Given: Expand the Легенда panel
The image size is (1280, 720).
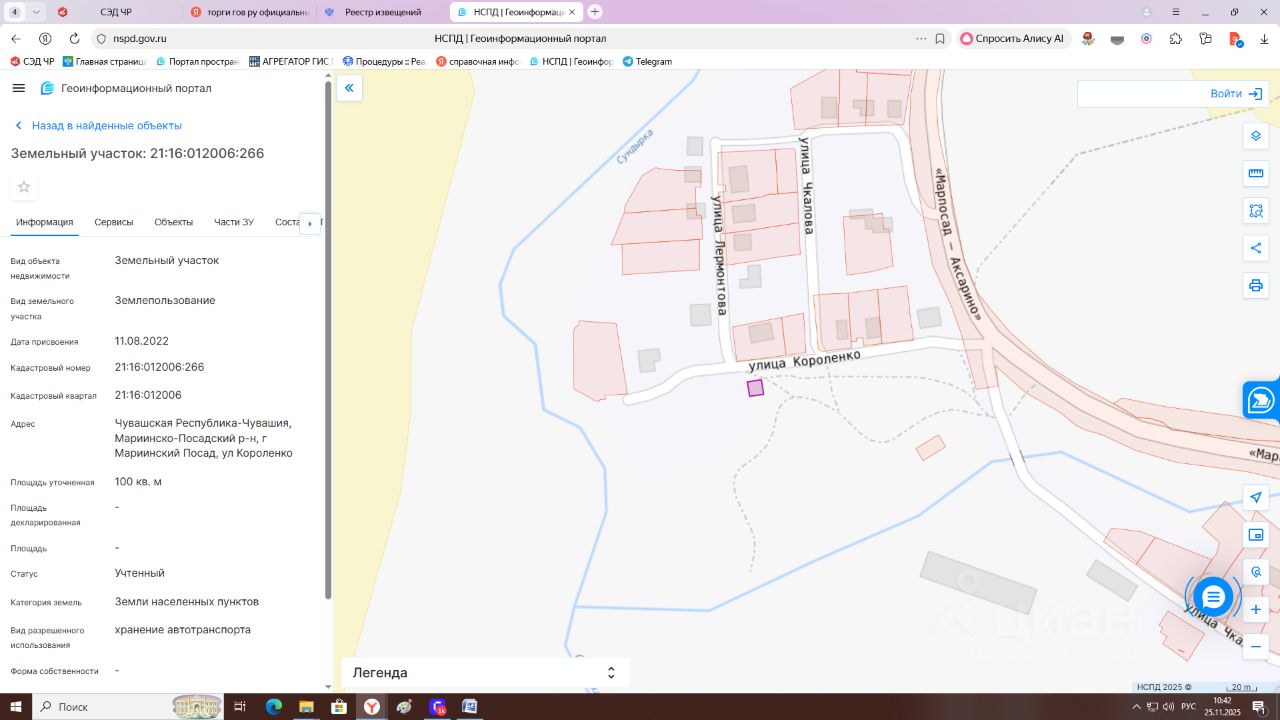Looking at the screenshot, I should point(485,673).
